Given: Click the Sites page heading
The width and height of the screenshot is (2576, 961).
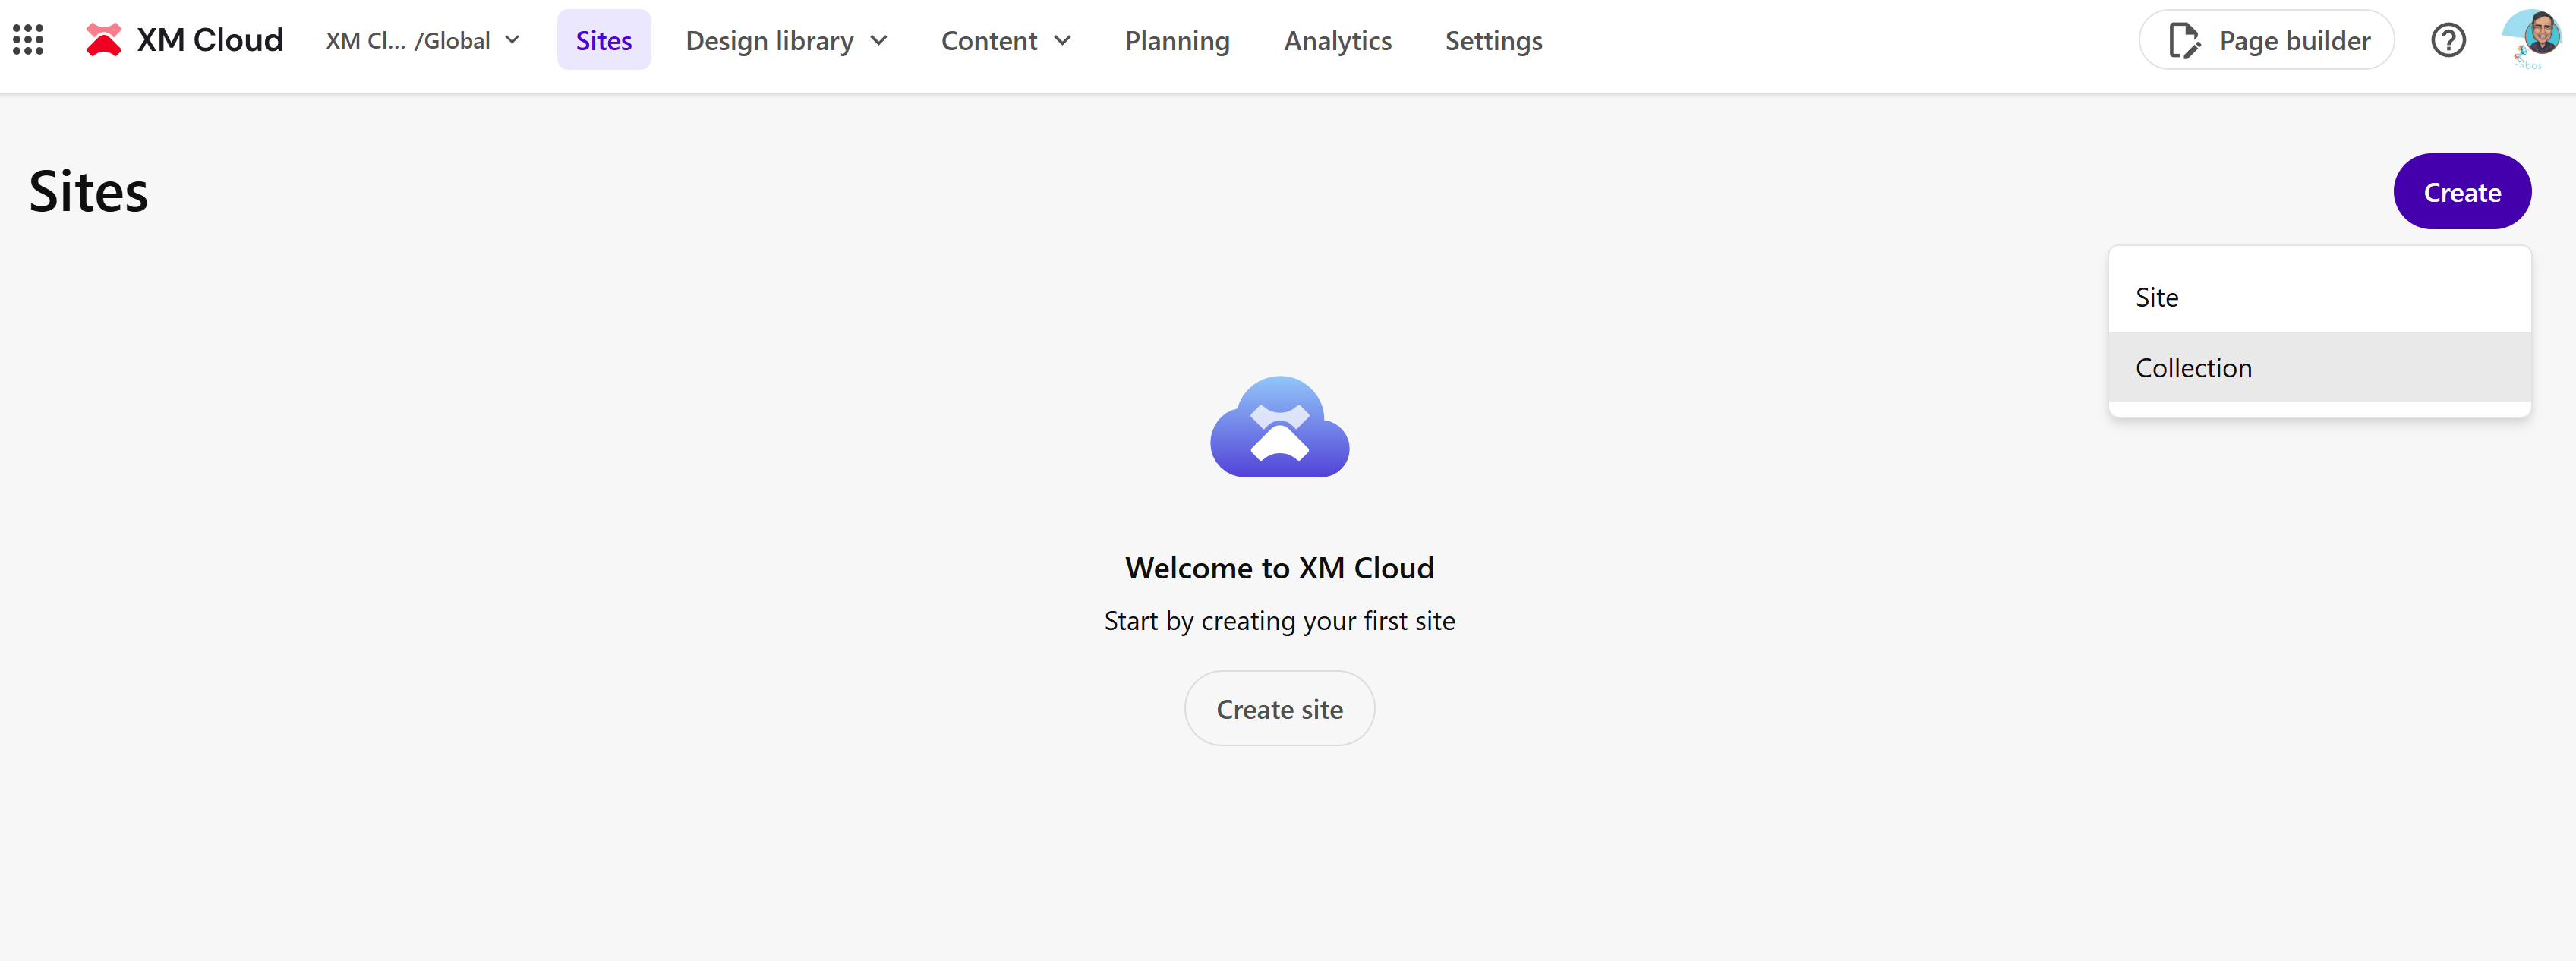Looking at the screenshot, I should click(88, 191).
